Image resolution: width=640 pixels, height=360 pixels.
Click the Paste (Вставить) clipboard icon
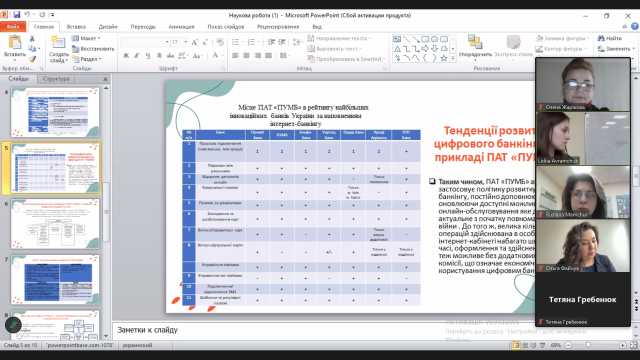point(15,43)
